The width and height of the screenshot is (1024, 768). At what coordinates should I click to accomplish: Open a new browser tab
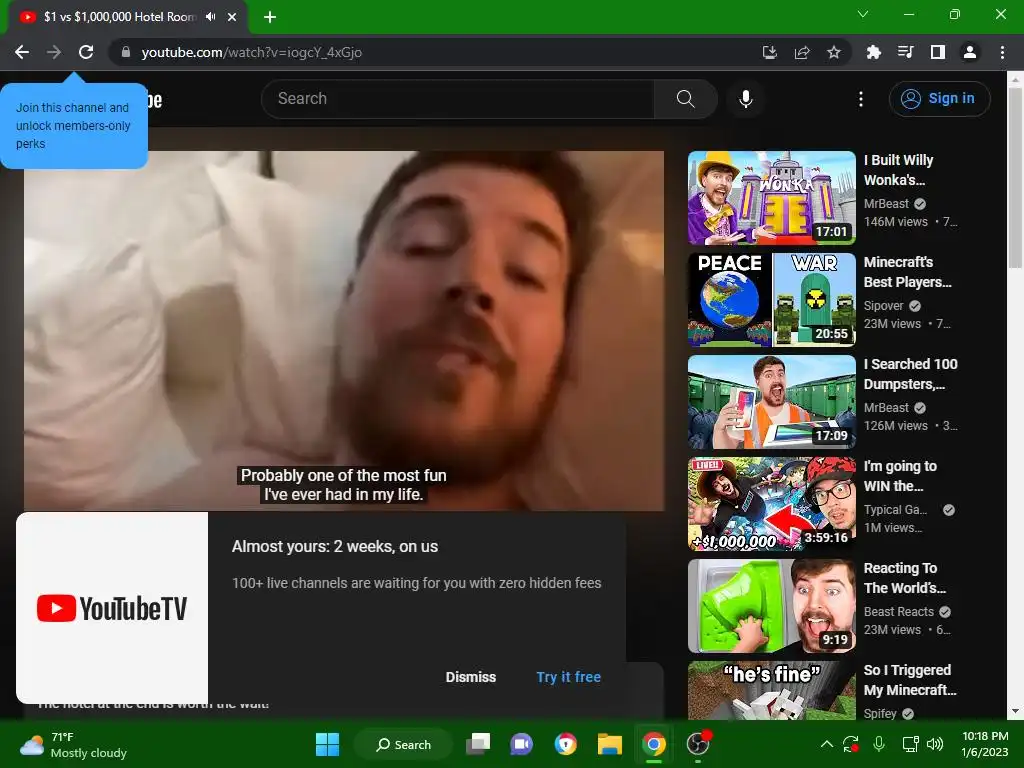[x=270, y=17]
